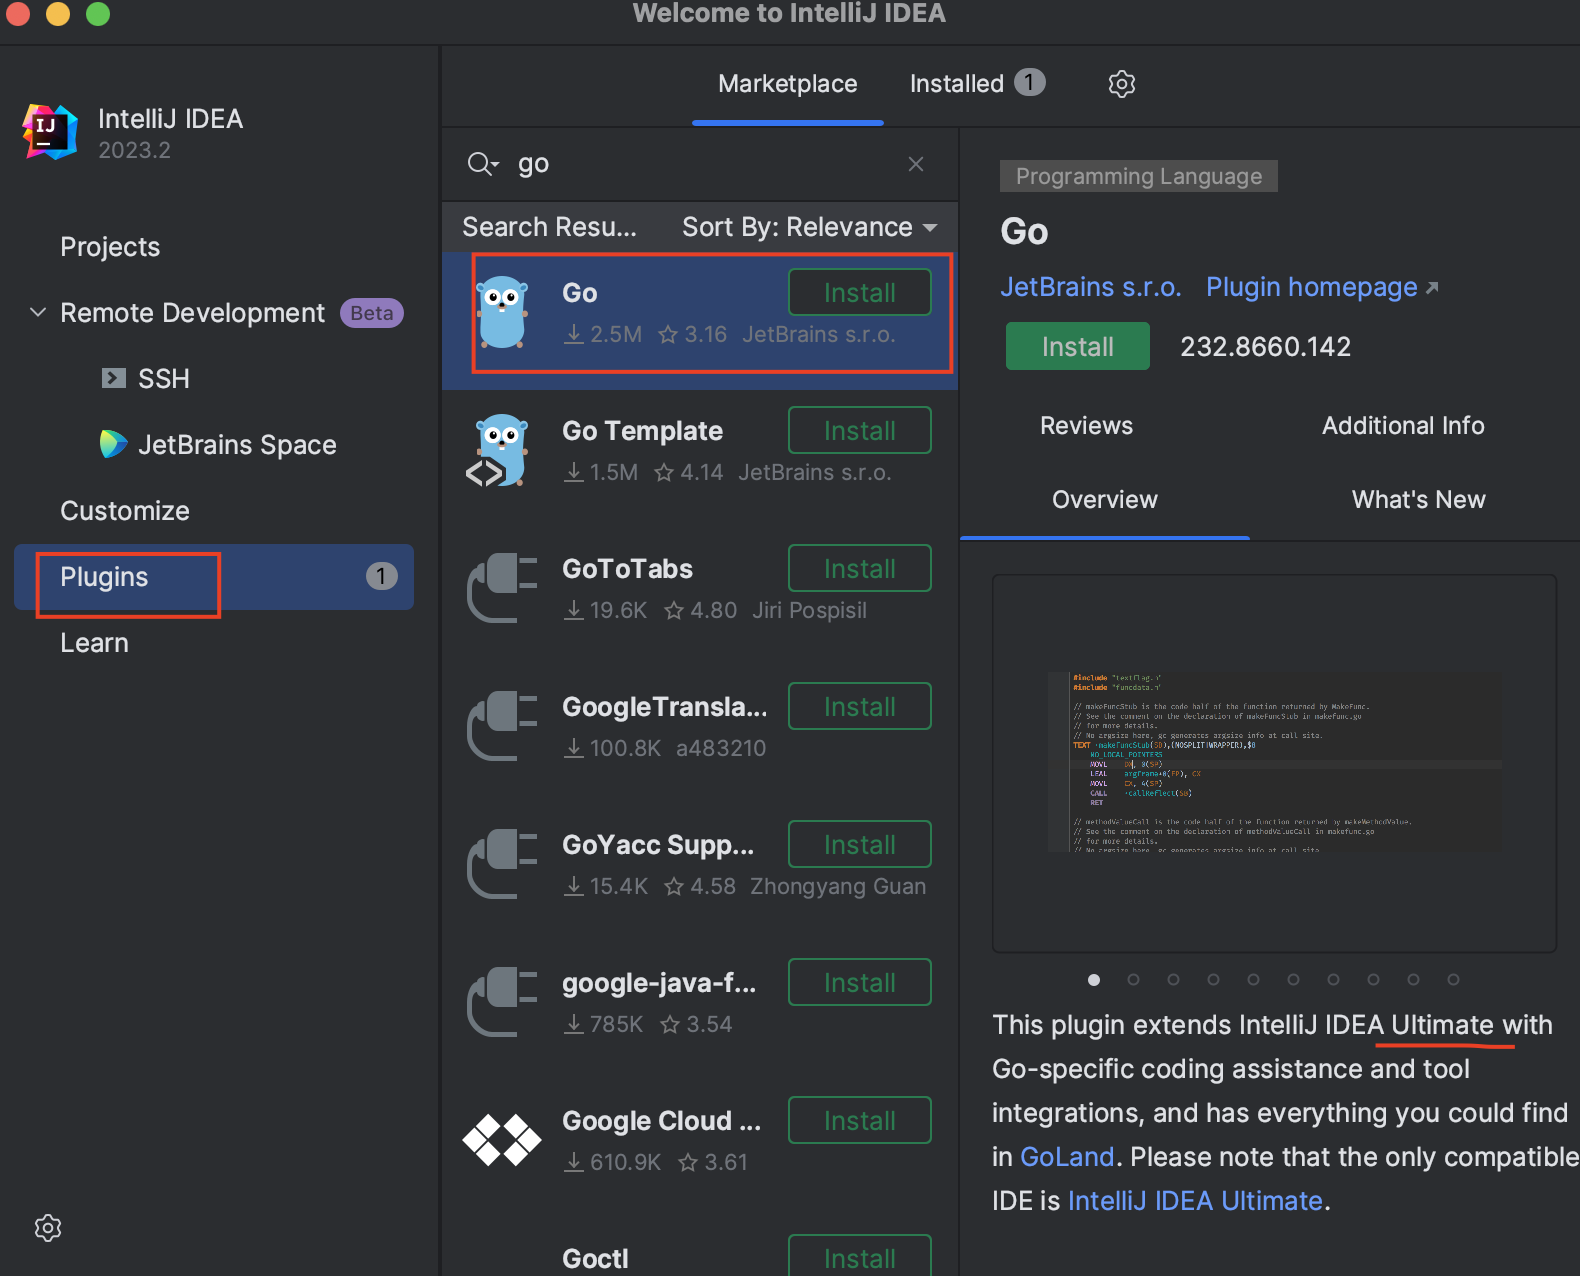Install the Google Cloud plugin
This screenshot has height=1276, width=1580.
pyautogui.click(x=860, y=1121)
